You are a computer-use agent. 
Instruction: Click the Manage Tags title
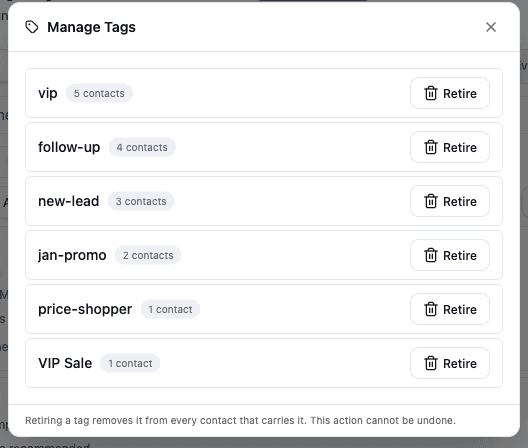91,27
